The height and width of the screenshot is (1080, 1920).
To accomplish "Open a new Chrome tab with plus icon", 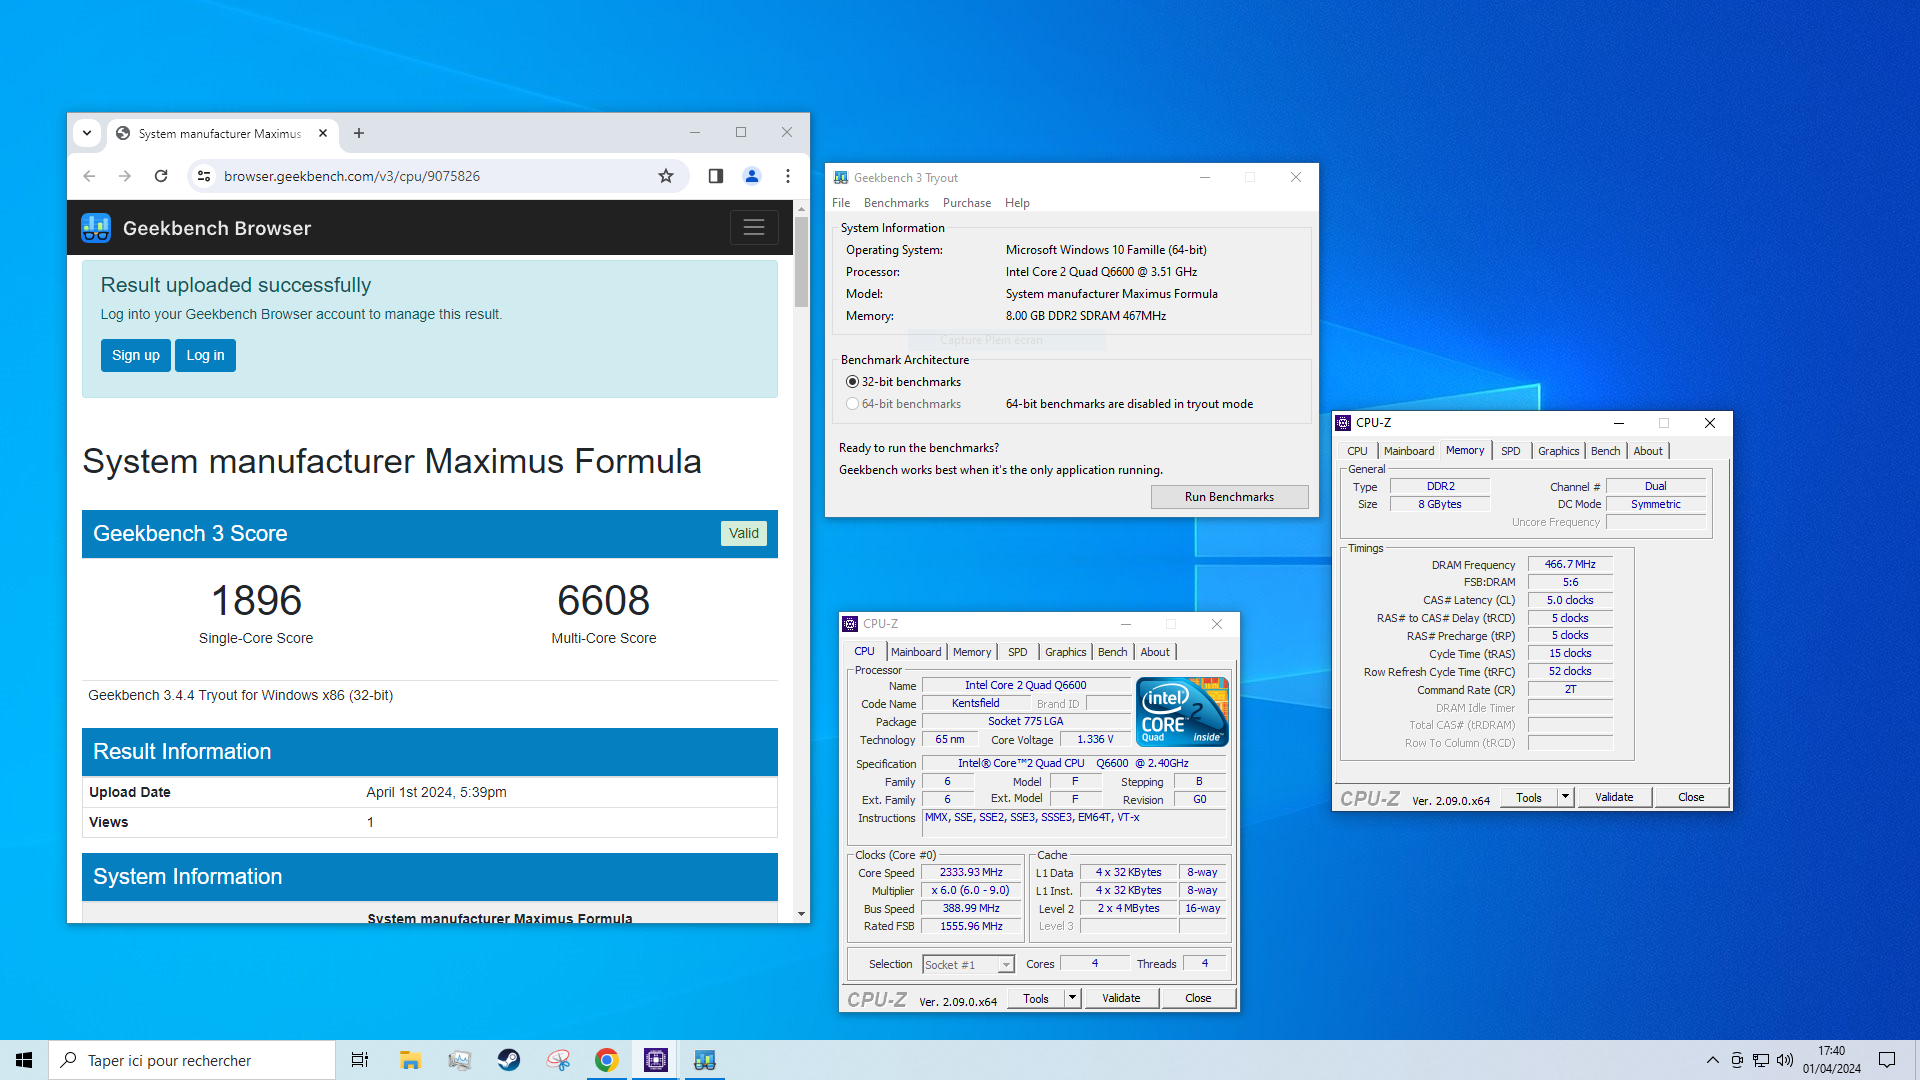I will pos(359,133).
